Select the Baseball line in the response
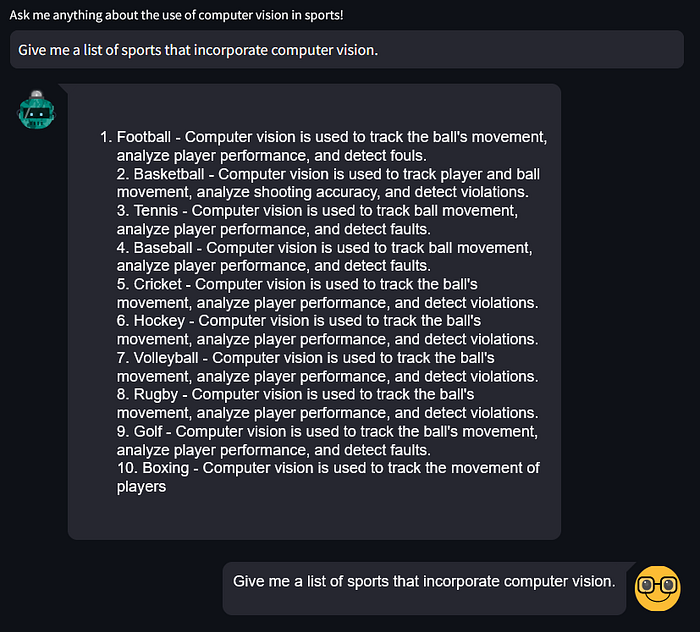This screenshot has width=700, height=632. [325, 257]
